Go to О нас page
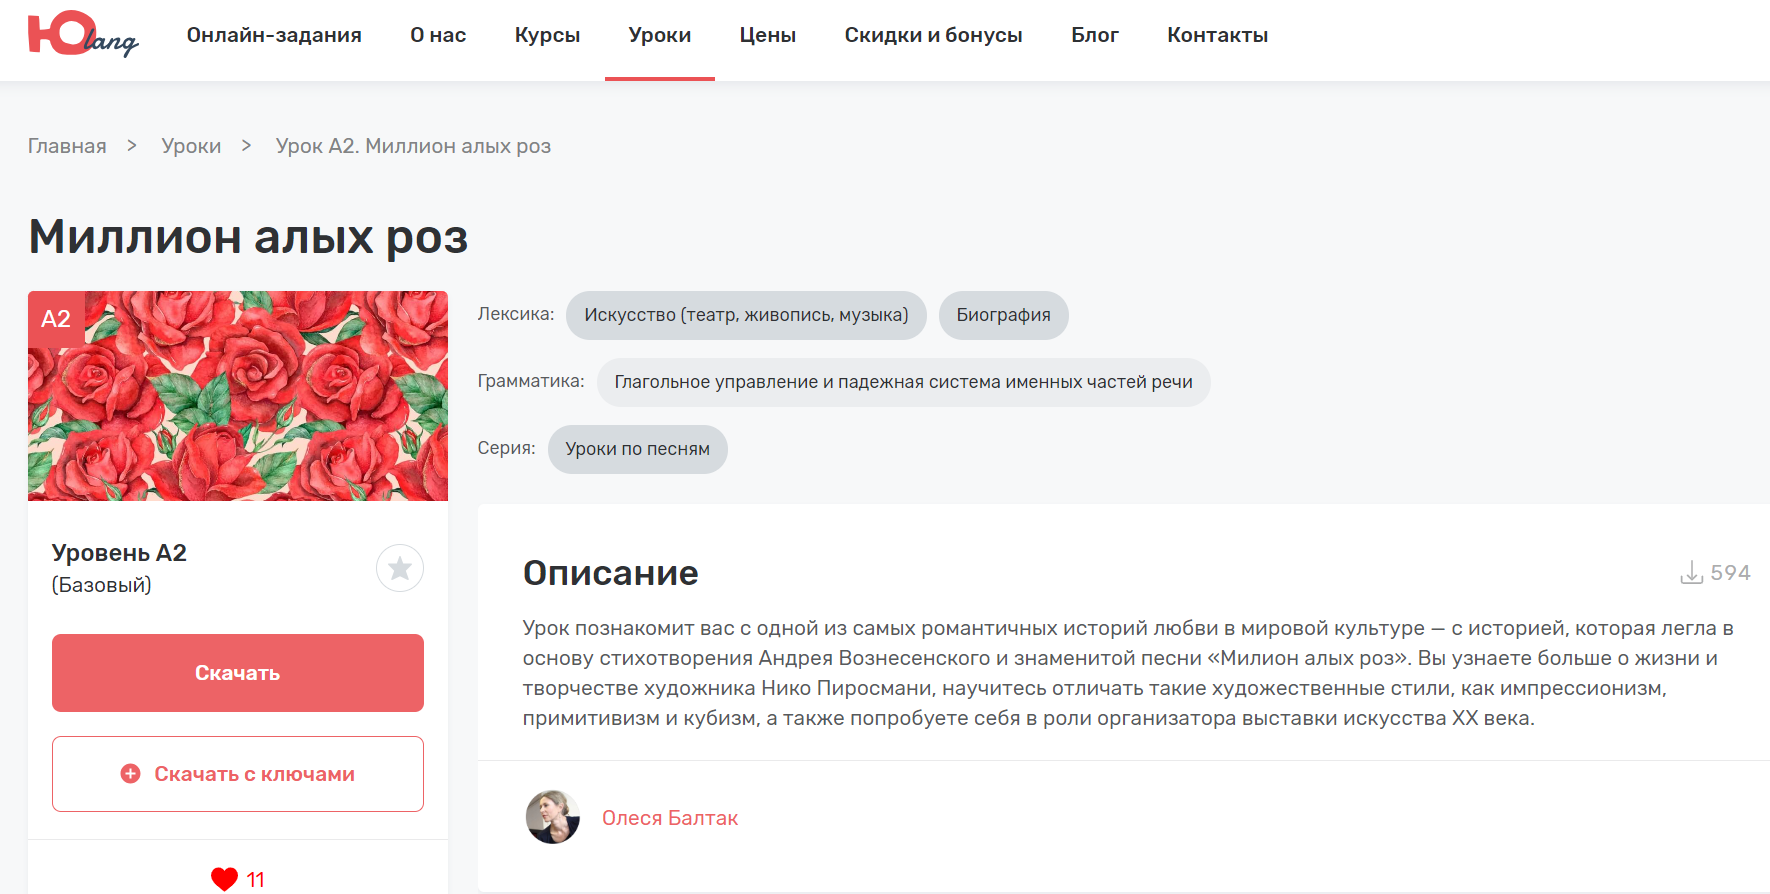The image size is (1770, 894). [x=438, y=35]
